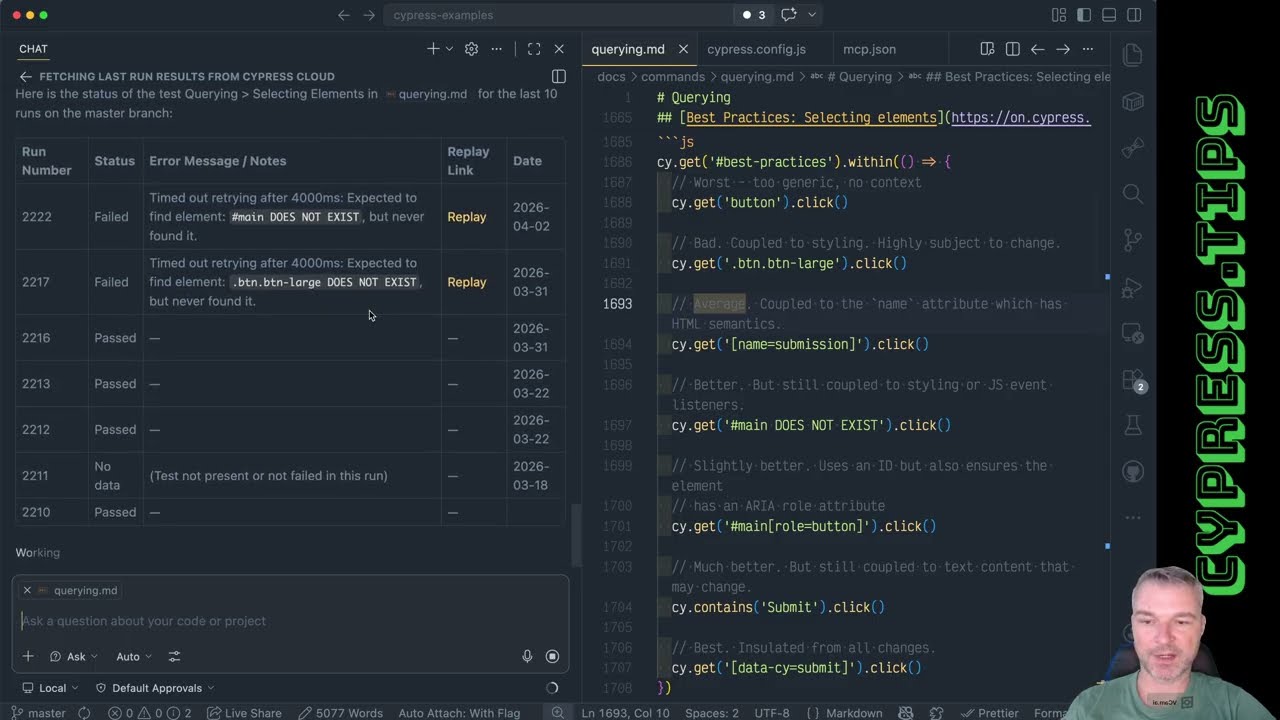Focus the 'Ask a question about your code' input

coord(290,621)
